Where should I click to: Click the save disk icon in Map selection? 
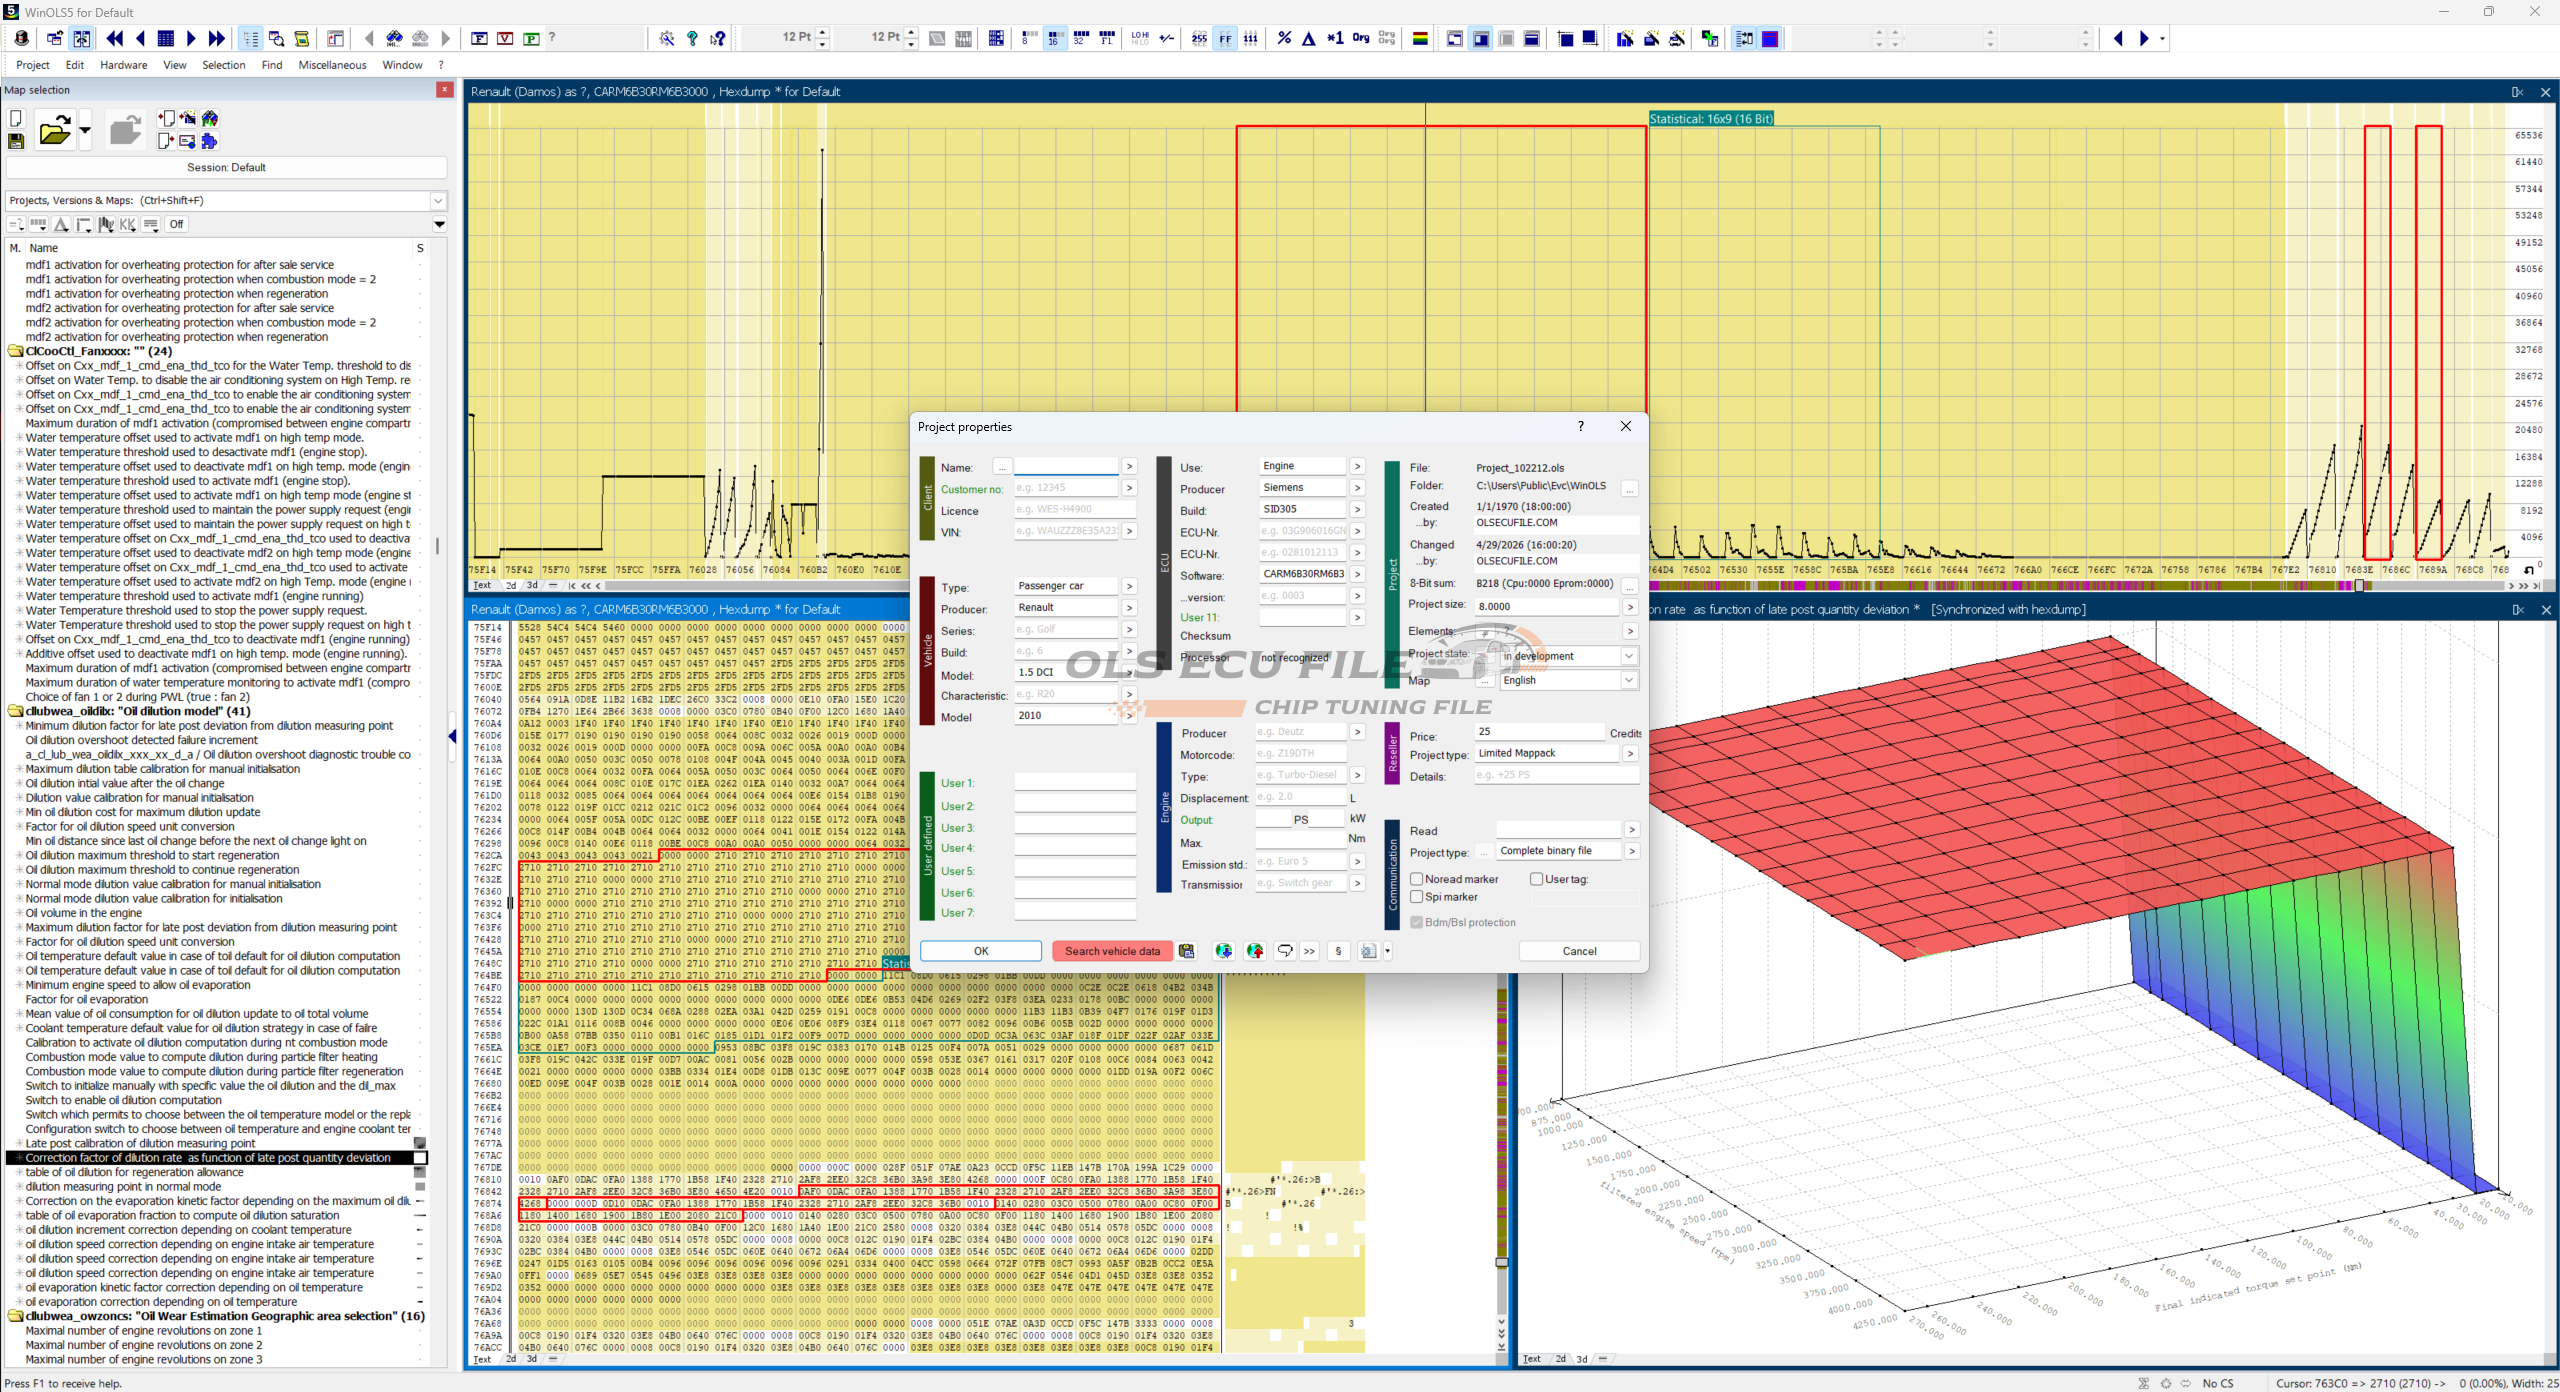tap(16, 142)
